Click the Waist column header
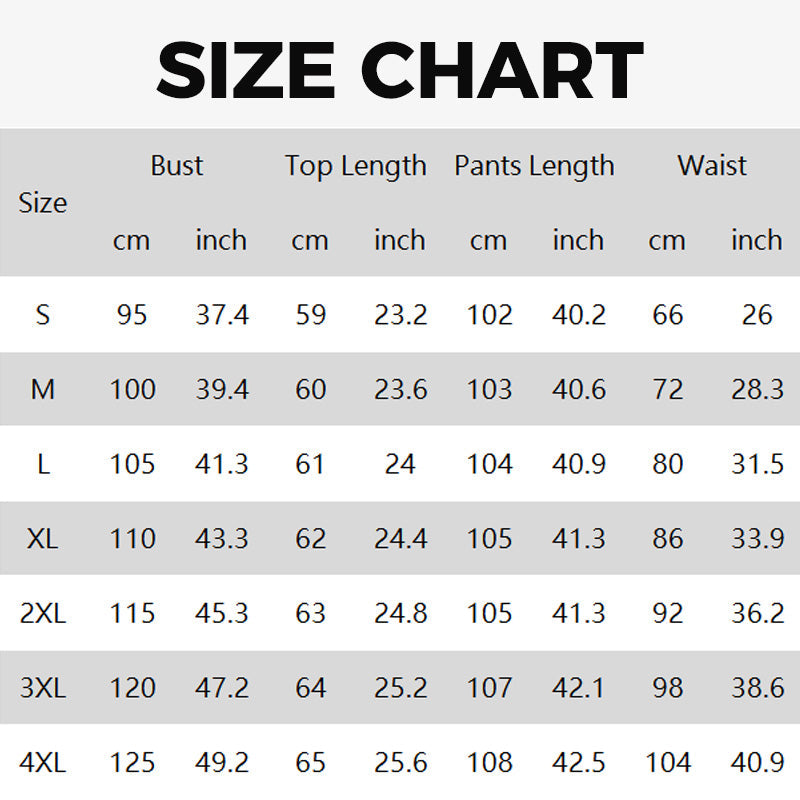This screenshot has width=800, height=800. click(x=712, y=165)
